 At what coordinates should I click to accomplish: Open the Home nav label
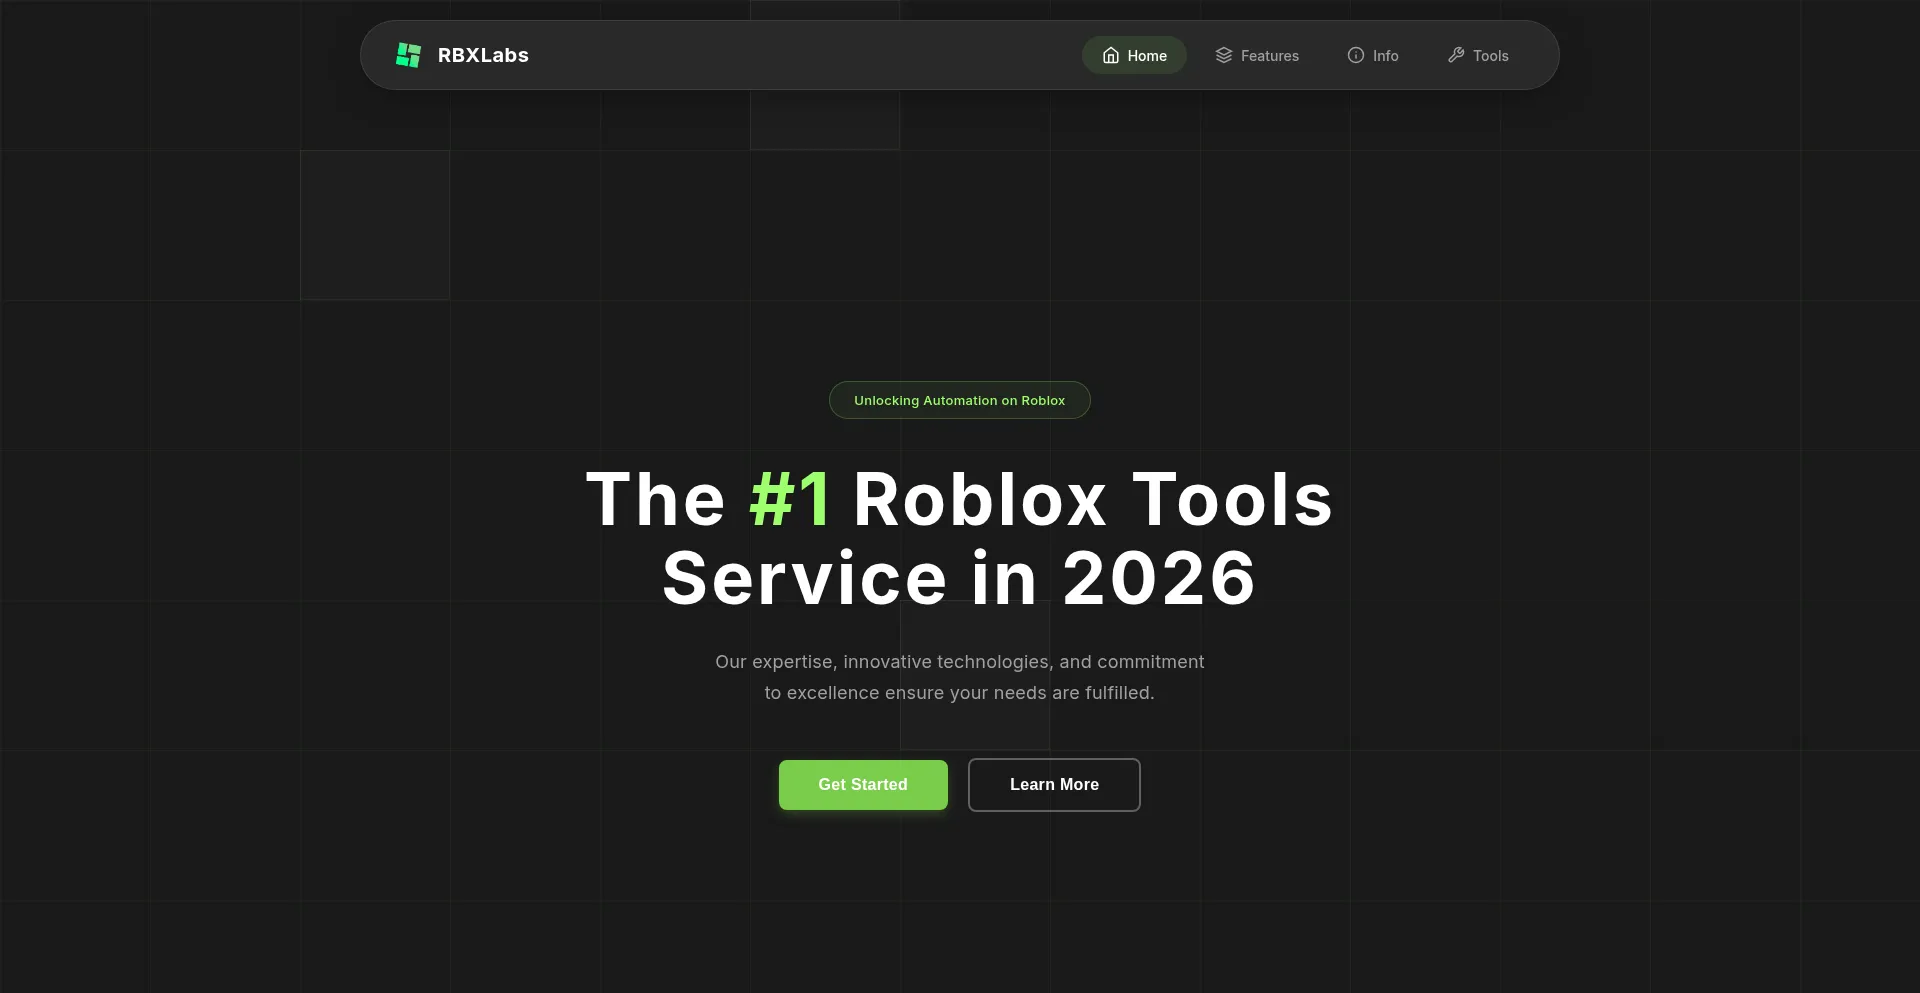[x=1147, y=56]
